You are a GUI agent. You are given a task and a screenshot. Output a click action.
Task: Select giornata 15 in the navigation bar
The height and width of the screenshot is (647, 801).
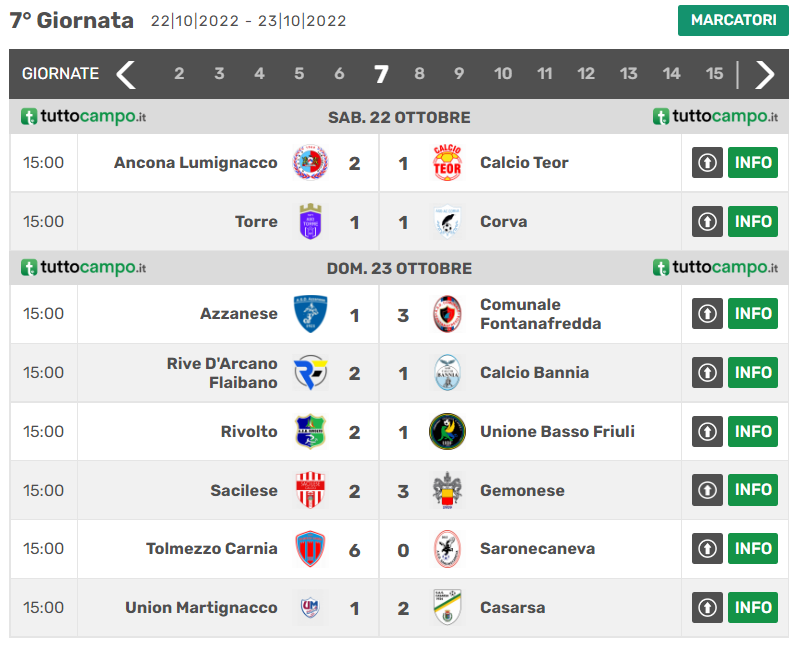(714, 74)
